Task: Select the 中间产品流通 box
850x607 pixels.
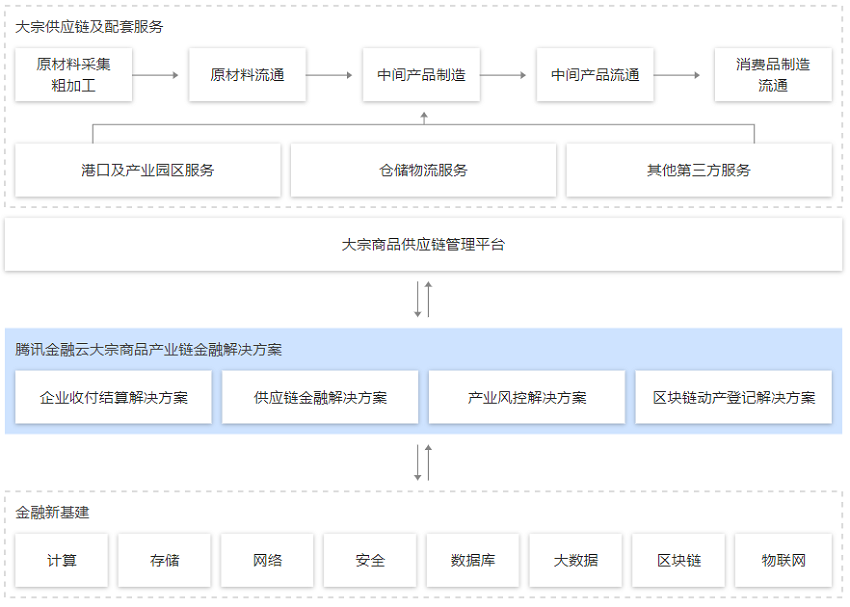Action: pos(595,75)
